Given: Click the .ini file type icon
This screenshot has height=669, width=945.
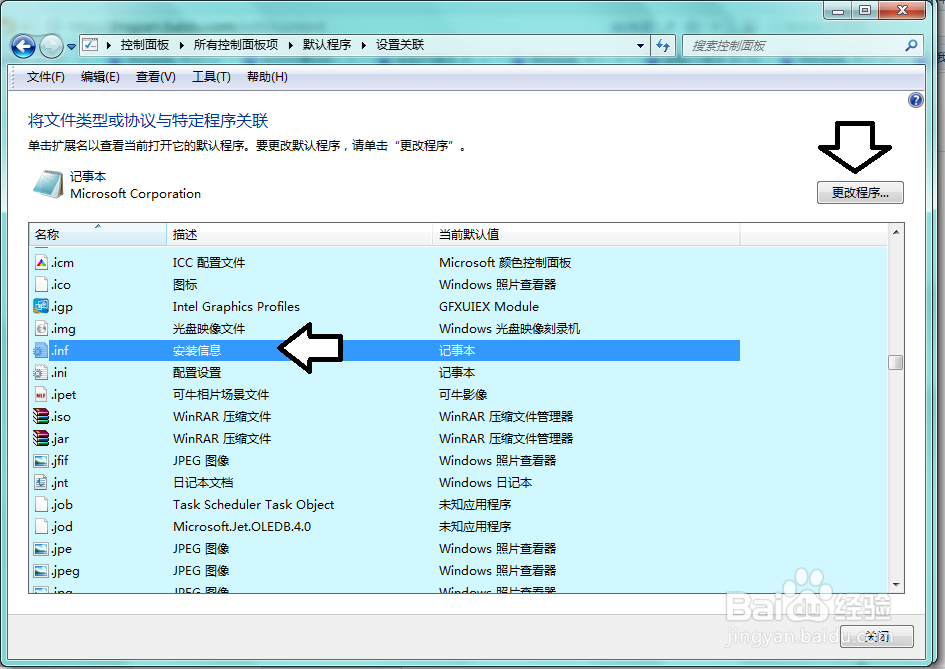Looking at the screenshot, I should point(41,372).
